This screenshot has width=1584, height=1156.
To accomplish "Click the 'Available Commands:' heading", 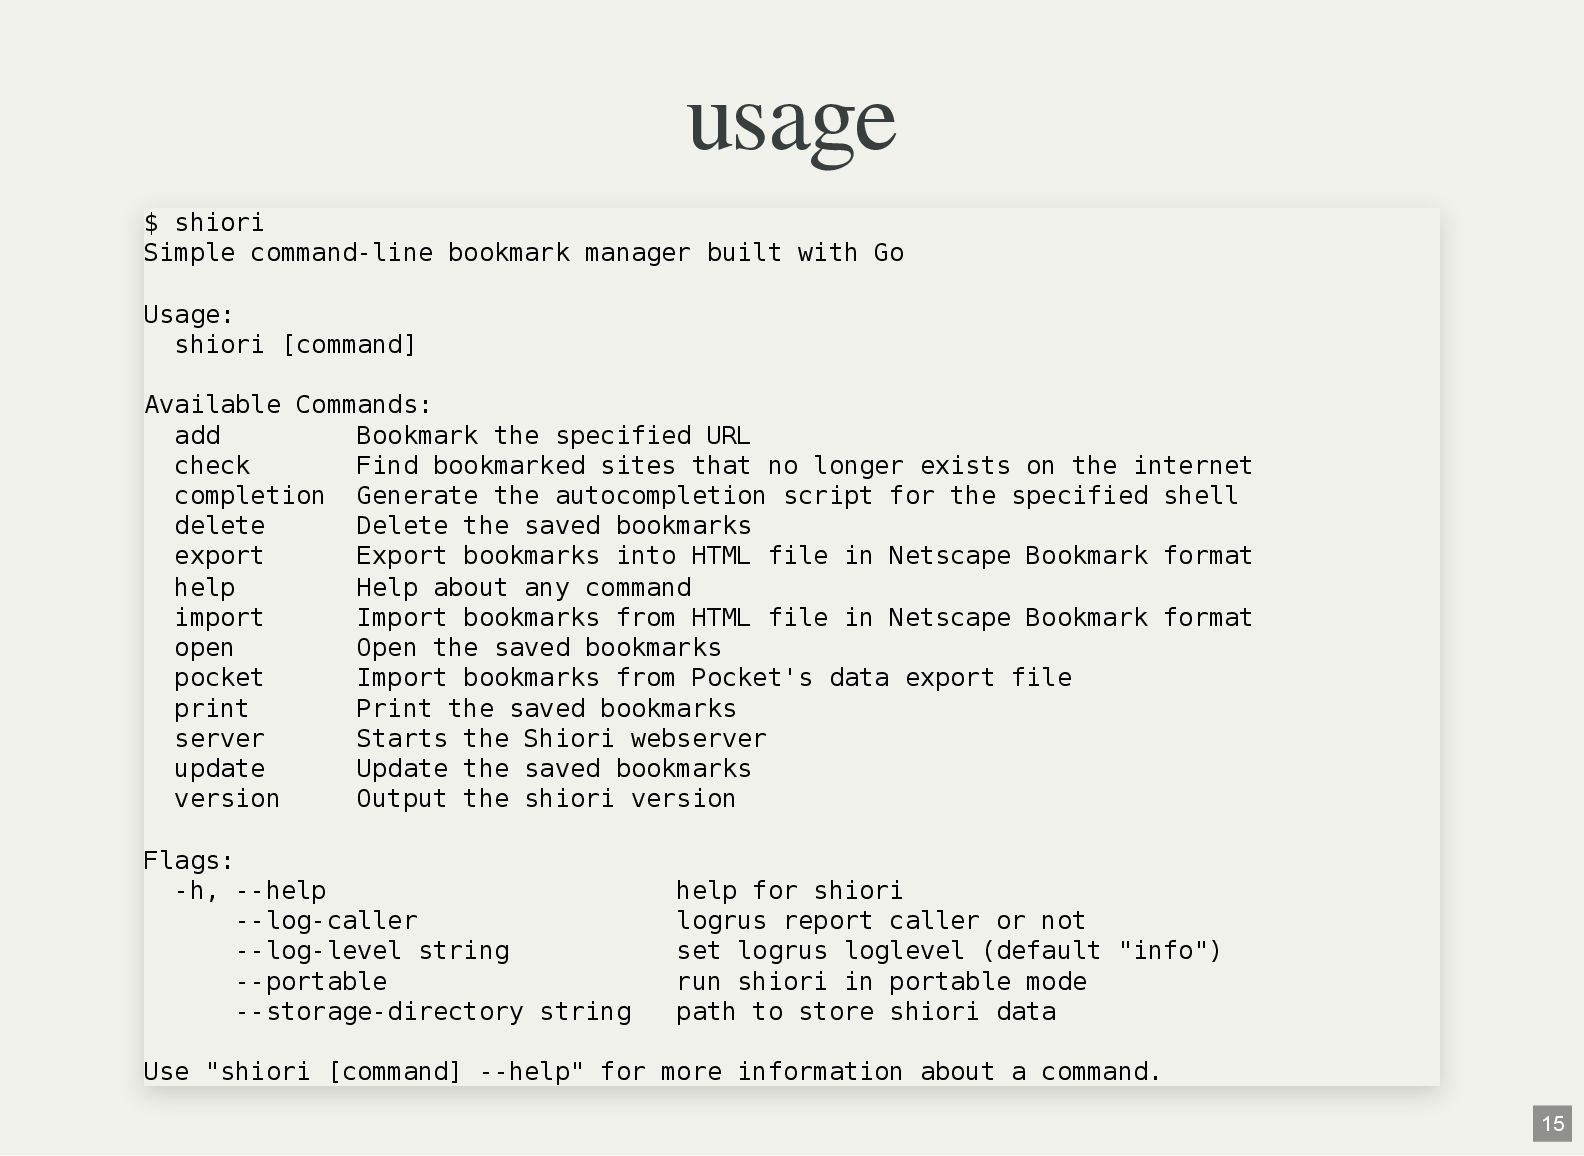I will tap(288, 405).
